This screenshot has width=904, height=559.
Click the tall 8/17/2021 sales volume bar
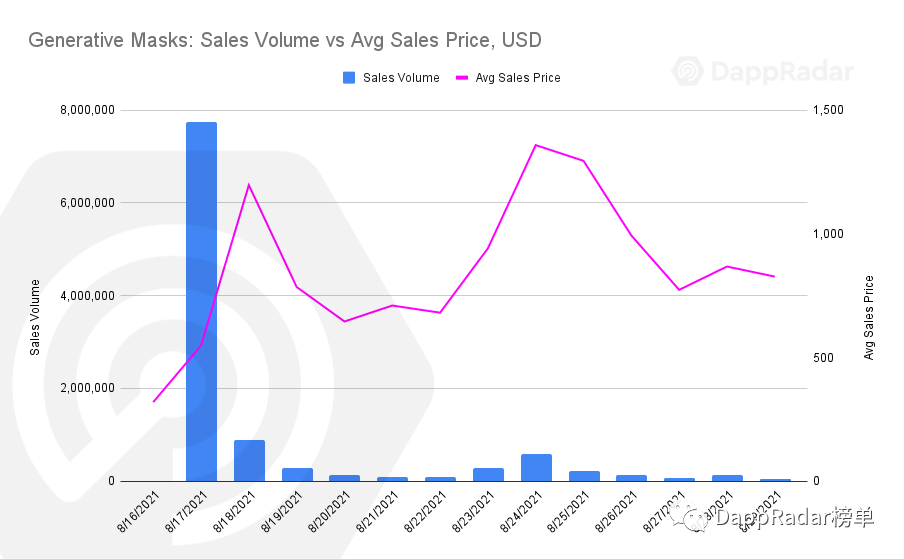(x=201, y=300)
